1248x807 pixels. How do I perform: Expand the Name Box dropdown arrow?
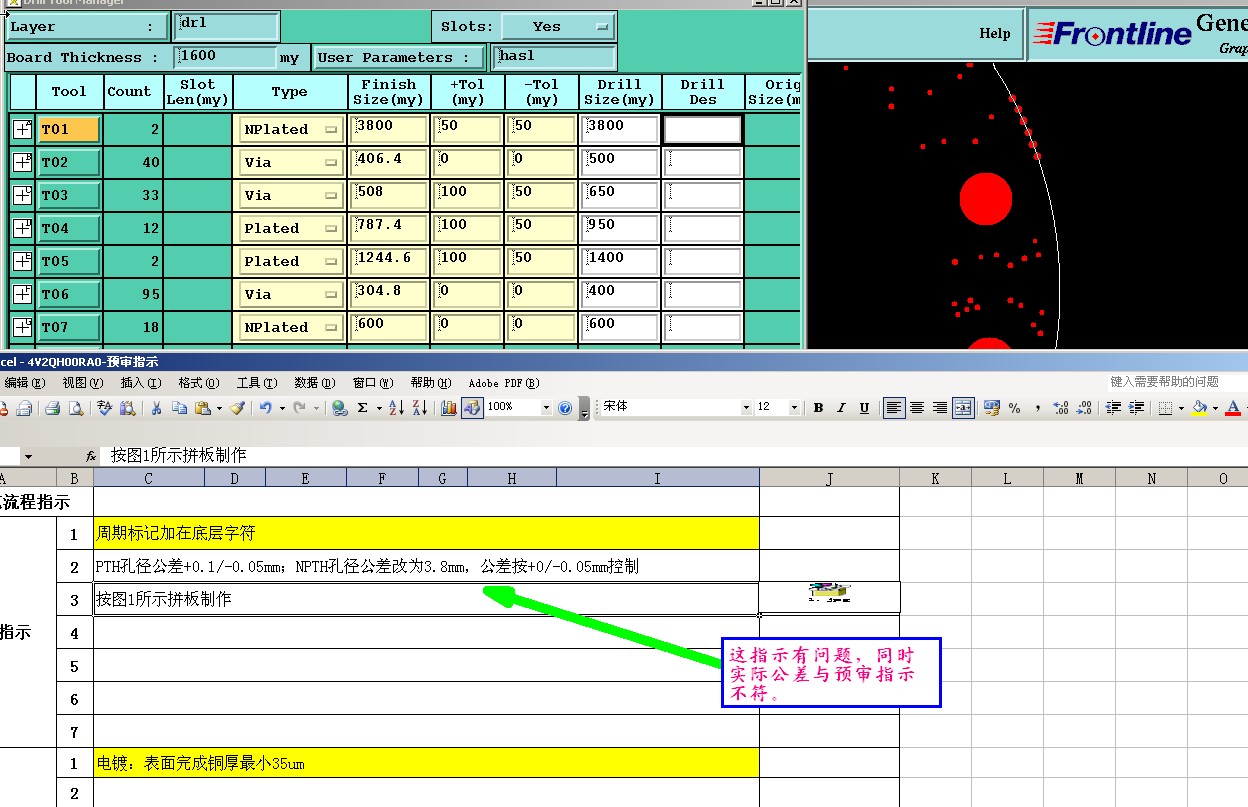pyautogui.click(x=28, y=456)
